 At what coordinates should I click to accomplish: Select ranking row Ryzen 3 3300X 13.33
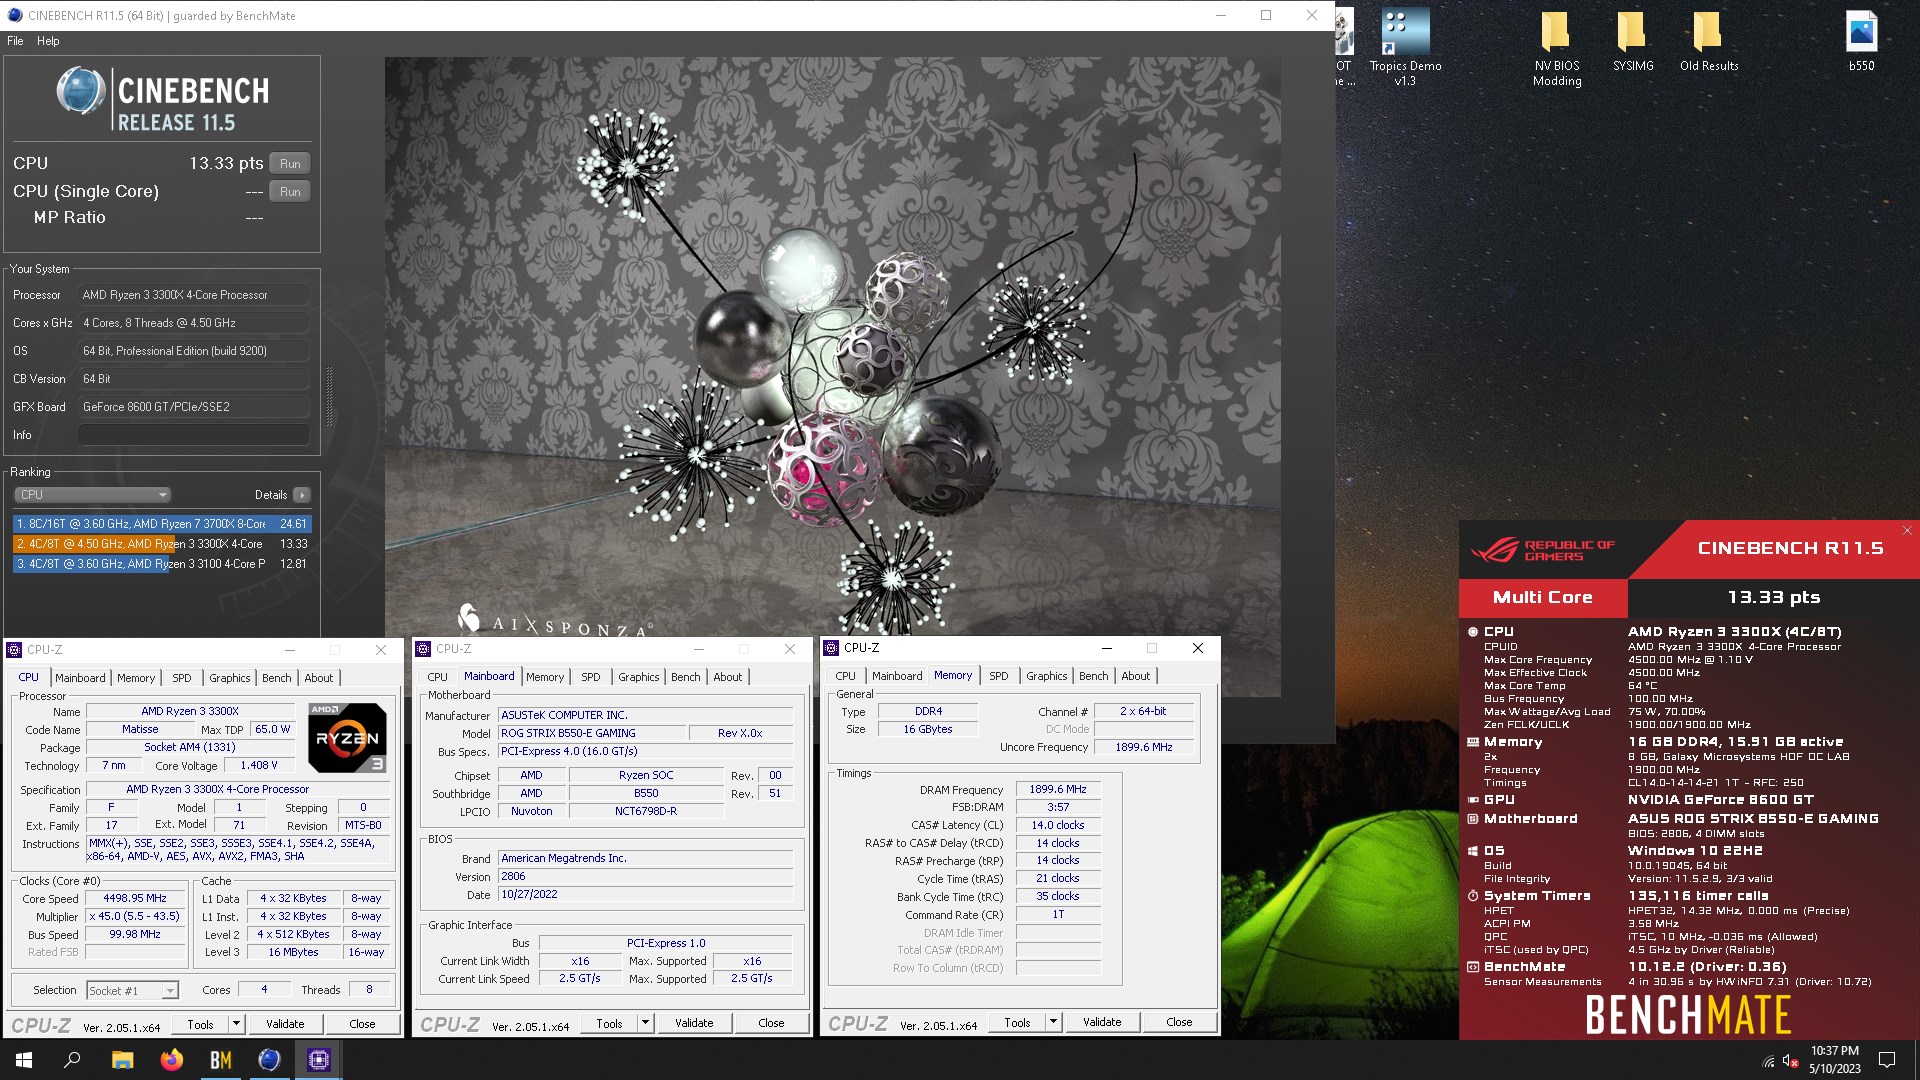[162, 544]
